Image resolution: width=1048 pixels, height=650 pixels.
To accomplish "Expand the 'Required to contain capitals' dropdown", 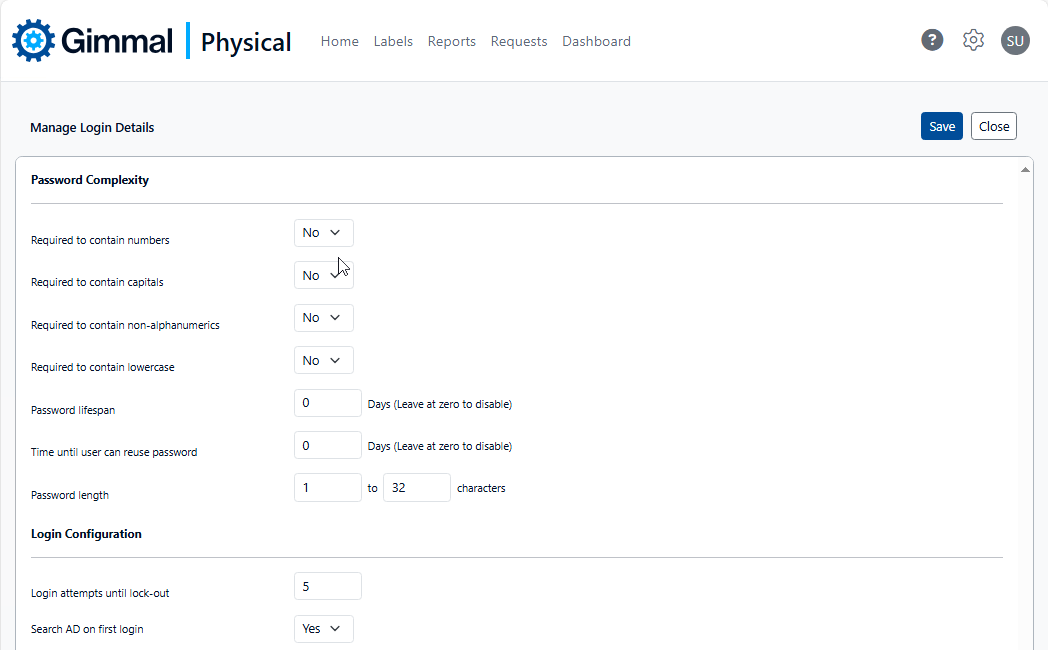I will click(x=323, y=275).
